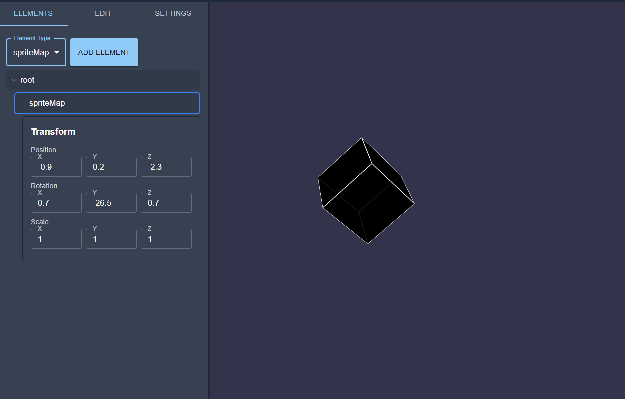Click the Position Z input field
The image size is (625, 399).
166,167
